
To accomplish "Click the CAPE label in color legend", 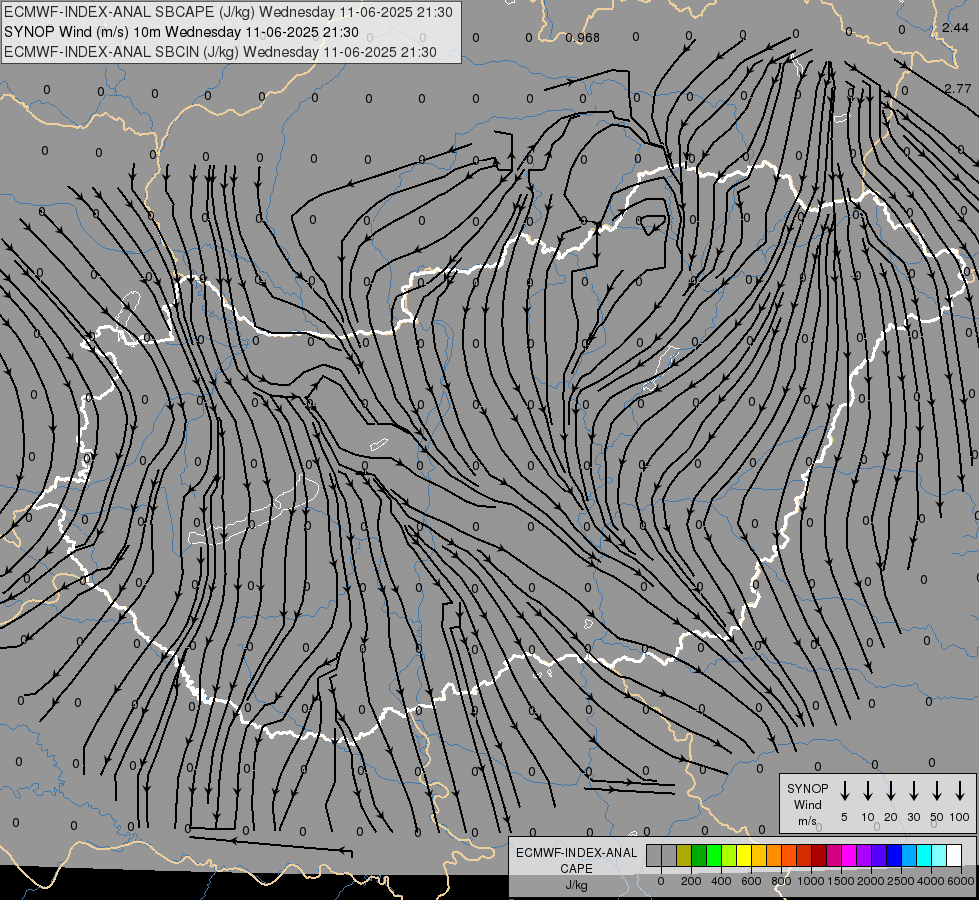I will [x=576, y=869].
